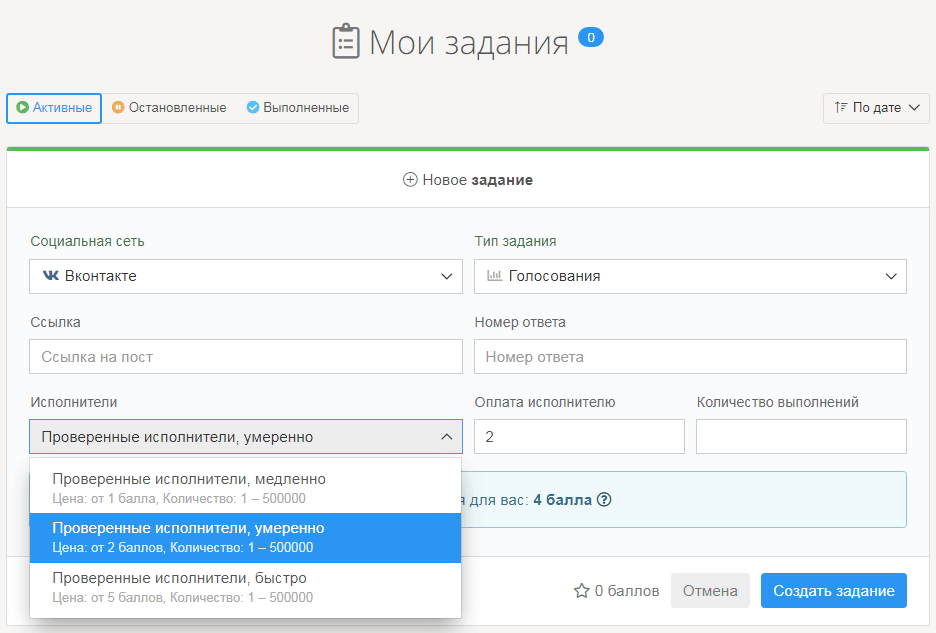The height and width of the screenshot is (633, 936).
Task: Focus the Ссылка на пост input field
Action: [246, 357]
